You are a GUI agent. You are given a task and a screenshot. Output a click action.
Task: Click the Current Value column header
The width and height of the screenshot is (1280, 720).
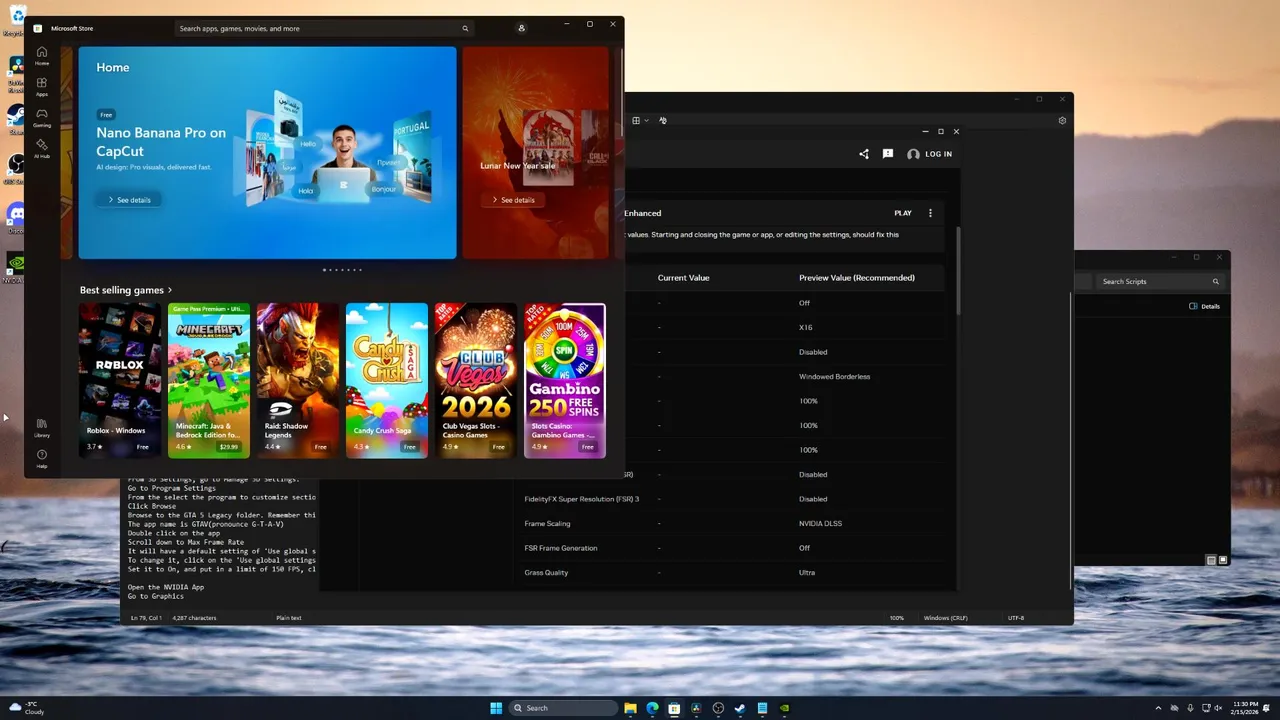[684, 278]
